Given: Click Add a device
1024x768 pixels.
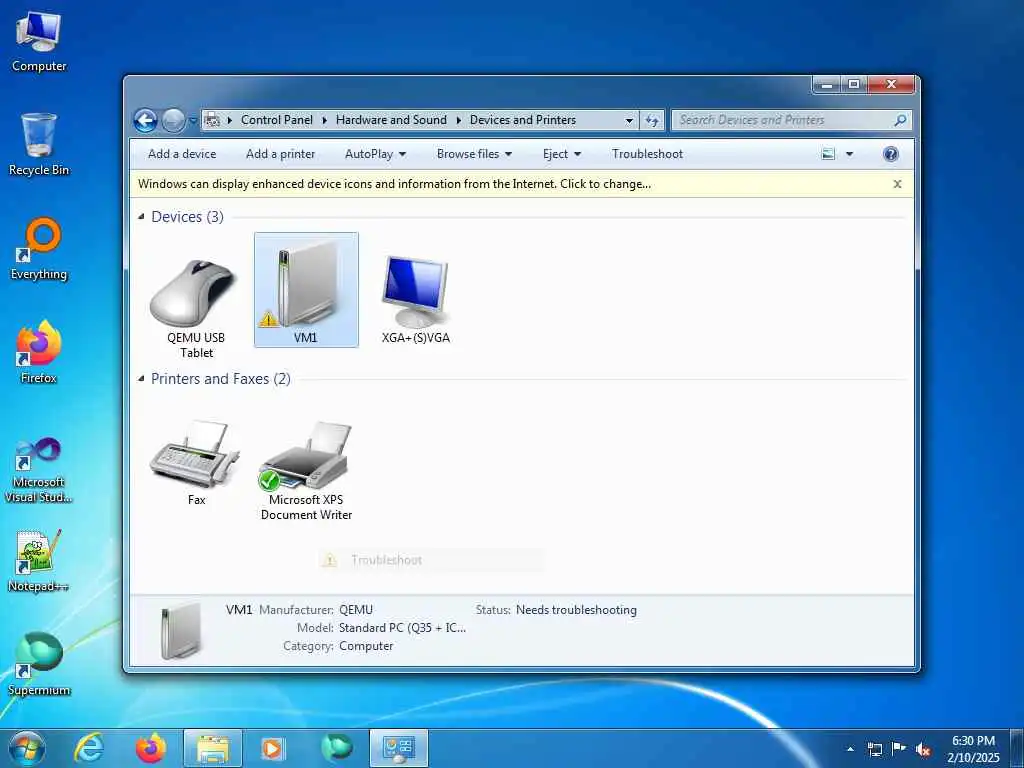Looking at the screenshot, I should point(182,154).
